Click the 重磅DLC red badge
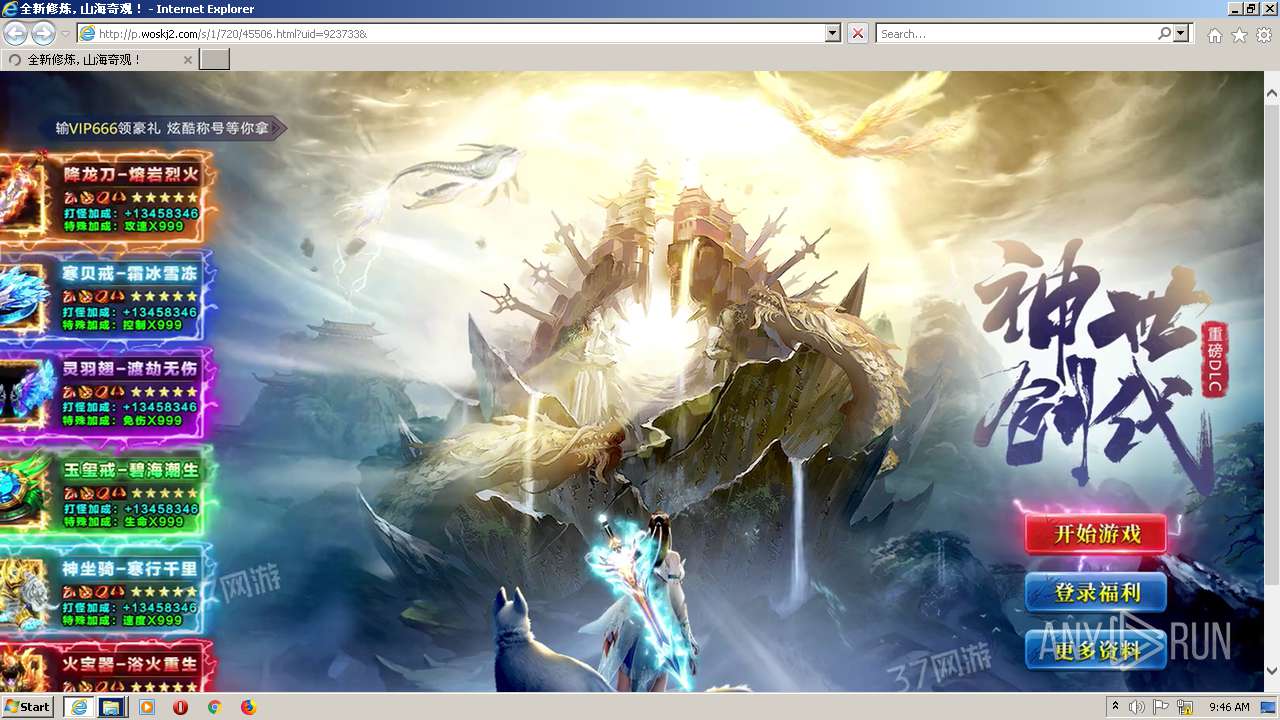 tap(1214, 358)
